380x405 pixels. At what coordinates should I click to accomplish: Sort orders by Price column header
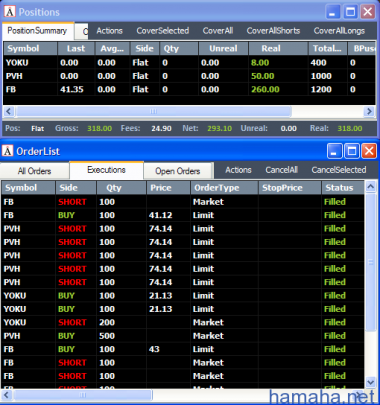[168, 188]
